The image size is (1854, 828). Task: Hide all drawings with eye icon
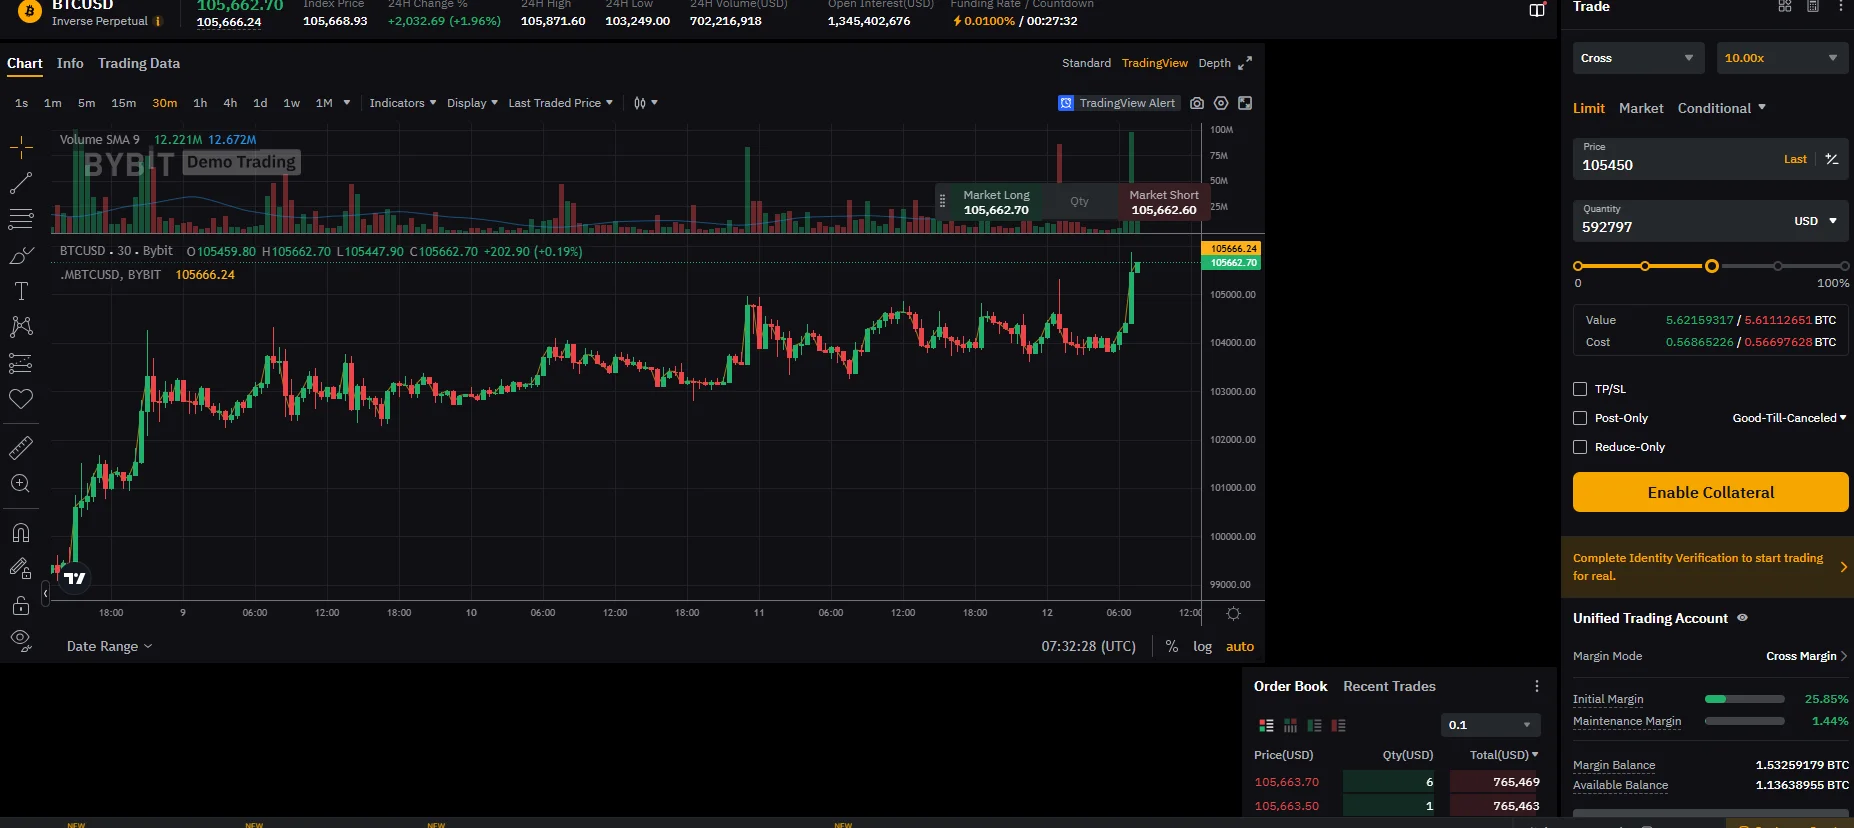[x=21, y=640]
